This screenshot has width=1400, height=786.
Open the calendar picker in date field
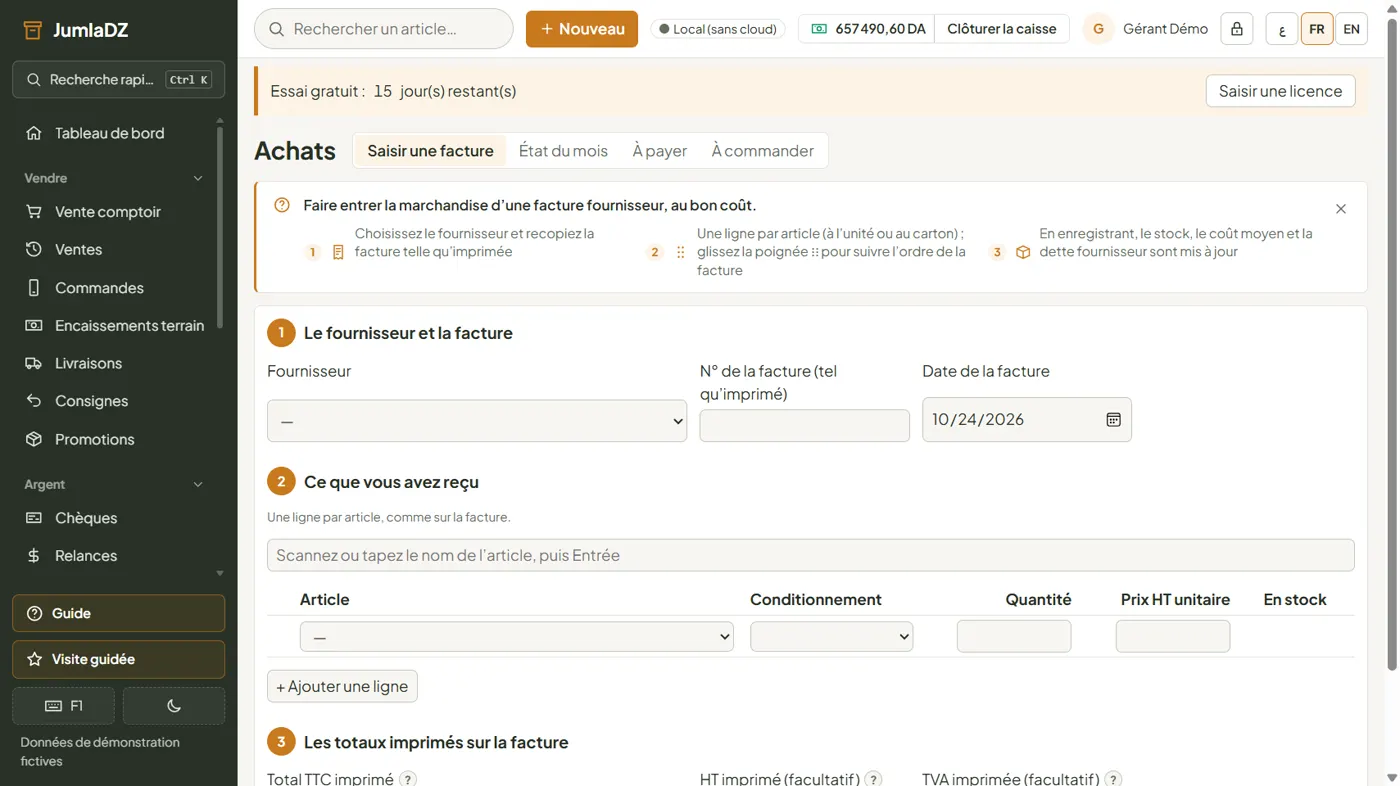(x=1113, y=420)
